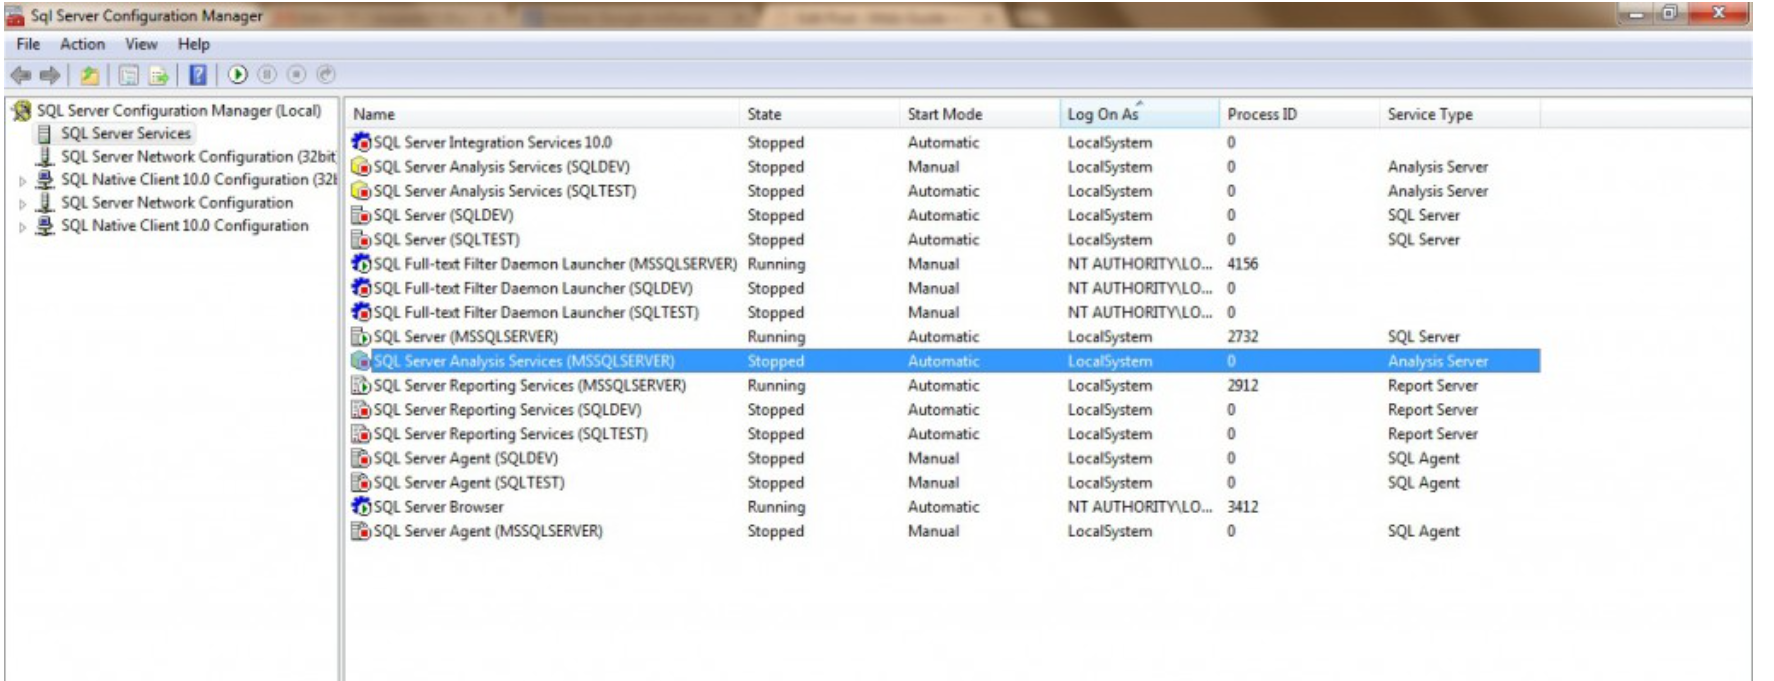The width and height of the screenshot is (1774, 681).
Task: Select SQL Server Analysis Services (MSSQLSERVER) row
Action: [x=945, y=361]
